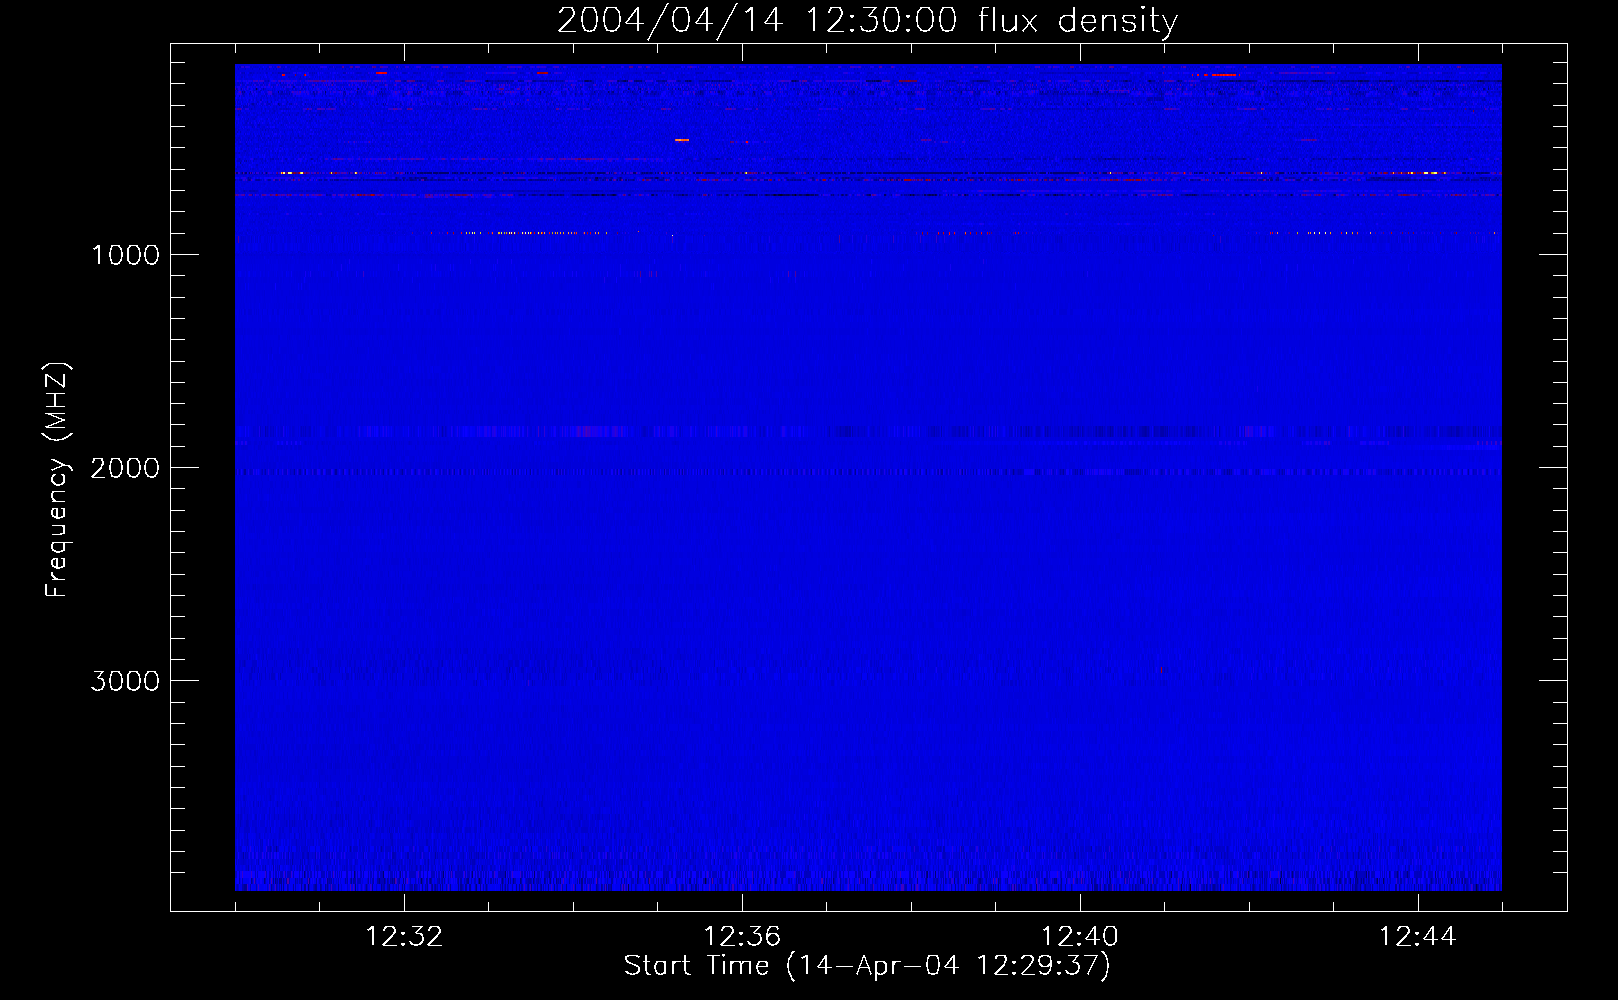Click the 12:32 time tick label

click(x=404, y=937)
